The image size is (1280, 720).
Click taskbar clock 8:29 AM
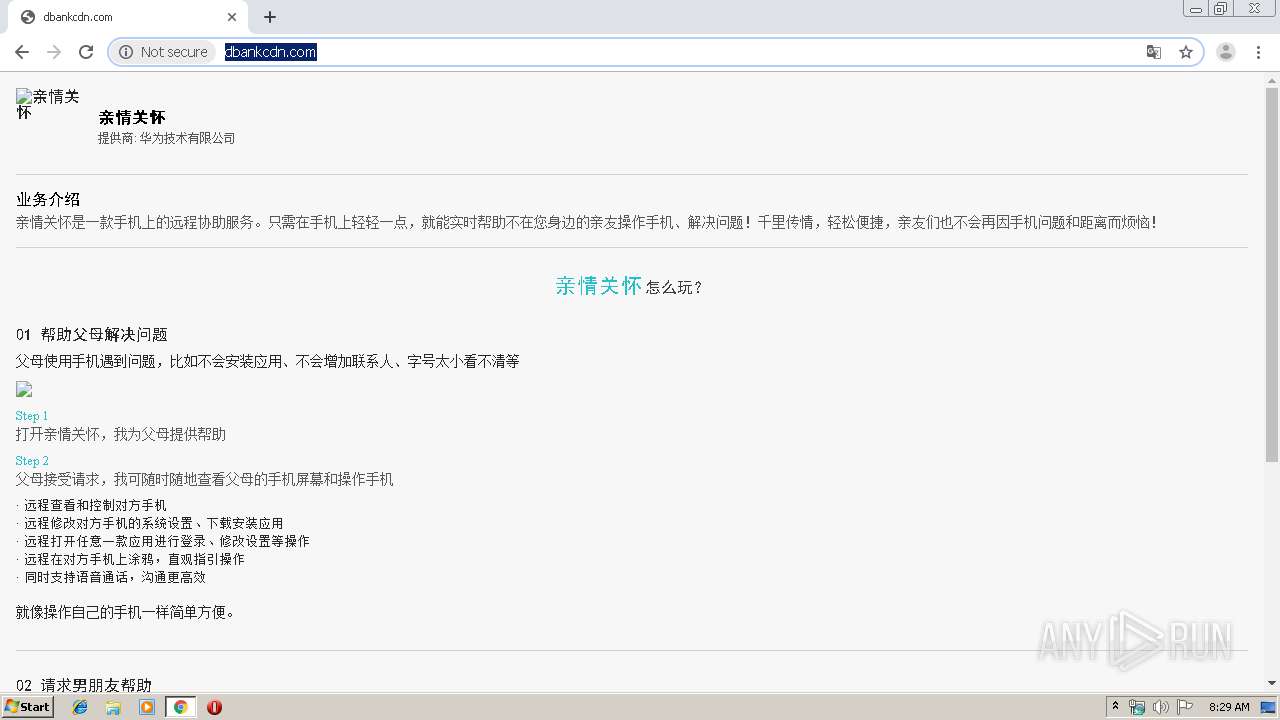1229,707
